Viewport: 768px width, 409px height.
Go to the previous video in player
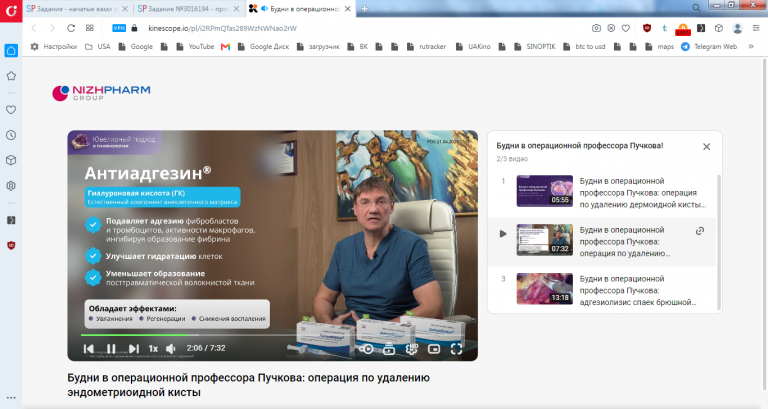pyautogui.click(x=89, y=349)
